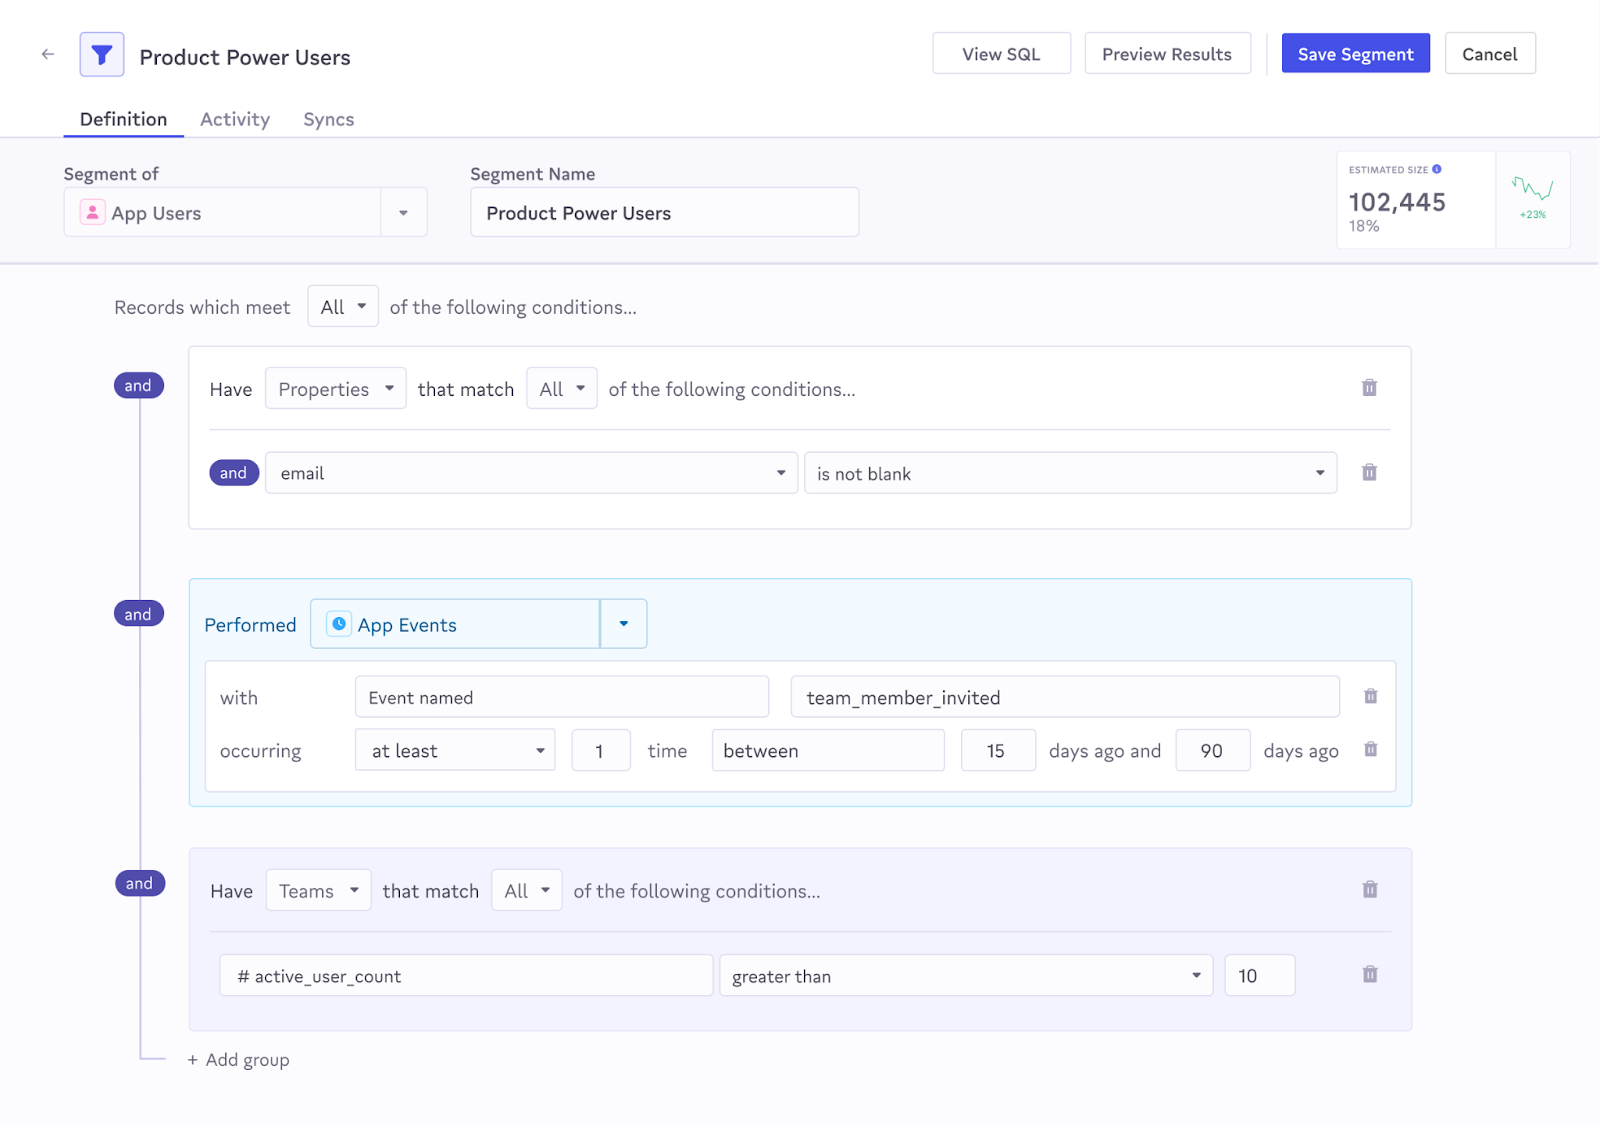Click the App Users person icon
The image size is (1600, 1127).
click(92, 212)
